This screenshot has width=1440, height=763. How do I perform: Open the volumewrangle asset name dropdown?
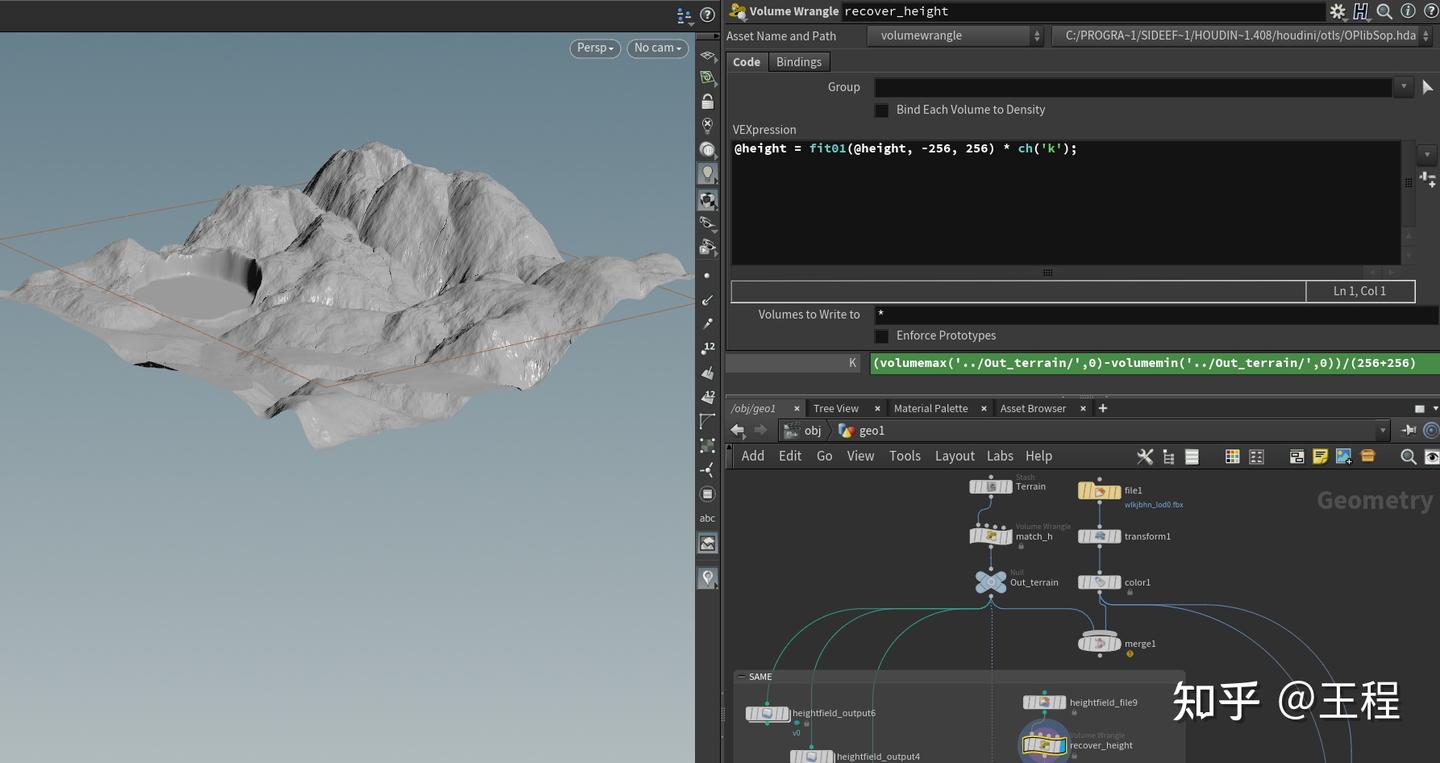(x=954, y=36)
